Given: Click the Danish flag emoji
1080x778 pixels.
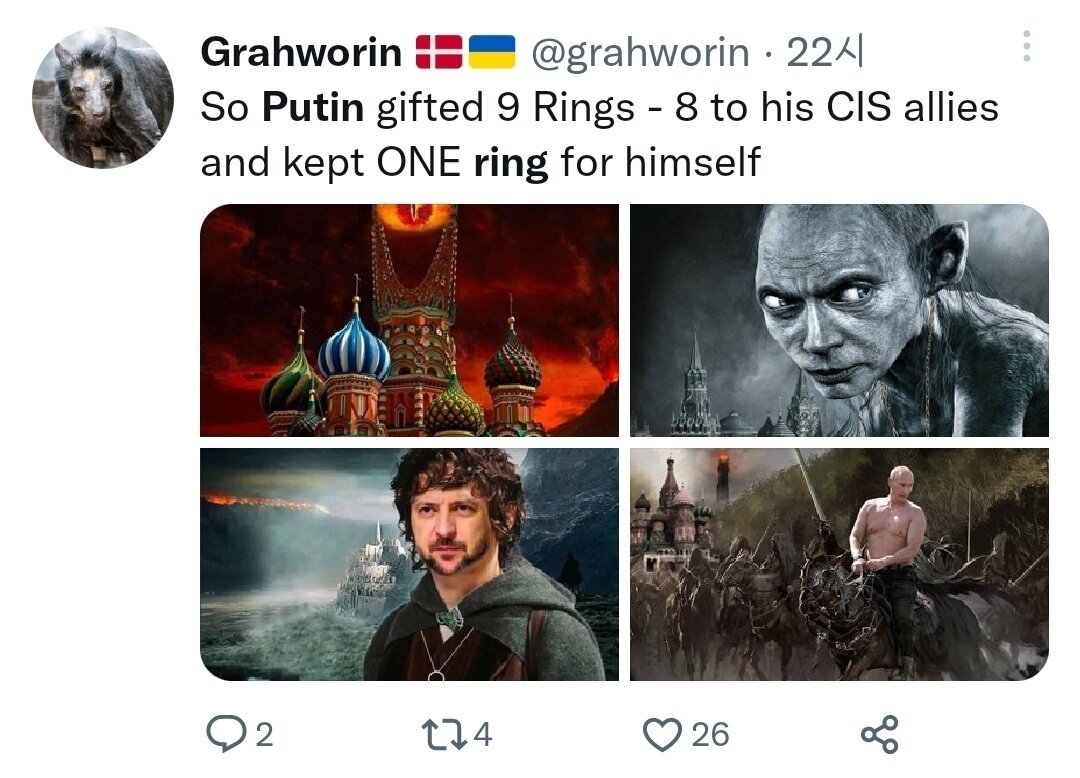Looking at the screenshot, I should [439, 52].
